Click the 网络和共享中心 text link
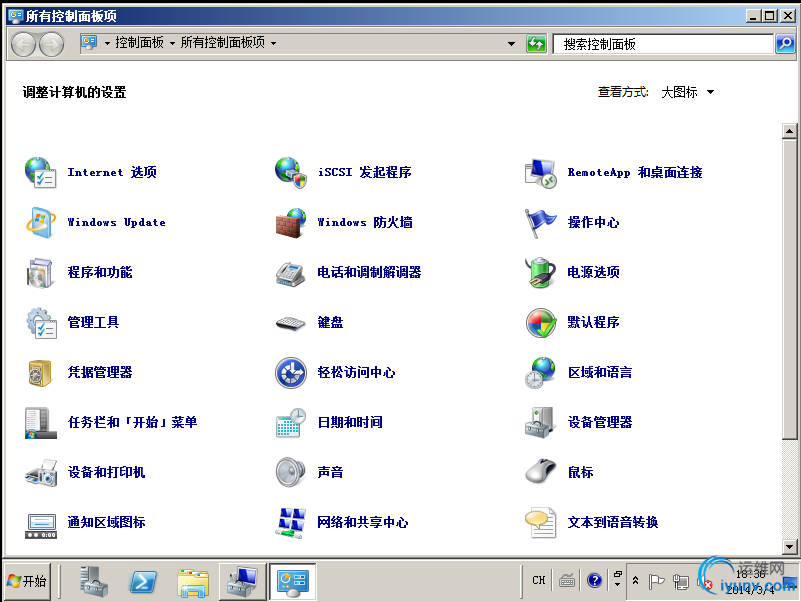The width and height of the screenshot is (801, 602). [363, 522]
